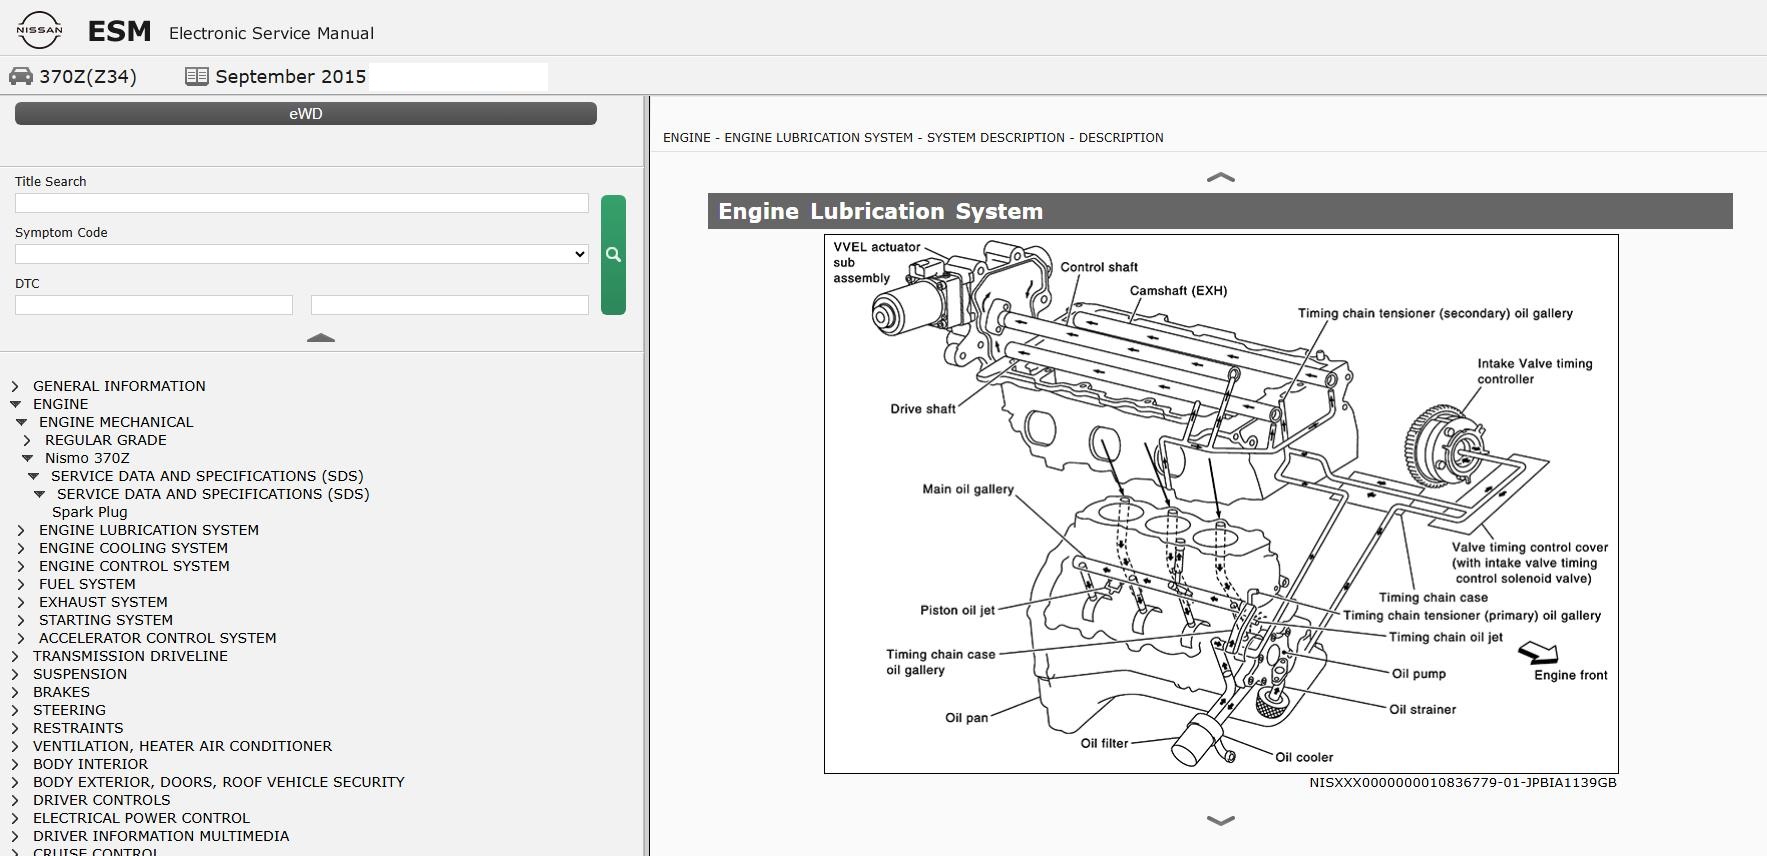Click the first DTC input field
1767x856 pixels.
tap(154, 305)
